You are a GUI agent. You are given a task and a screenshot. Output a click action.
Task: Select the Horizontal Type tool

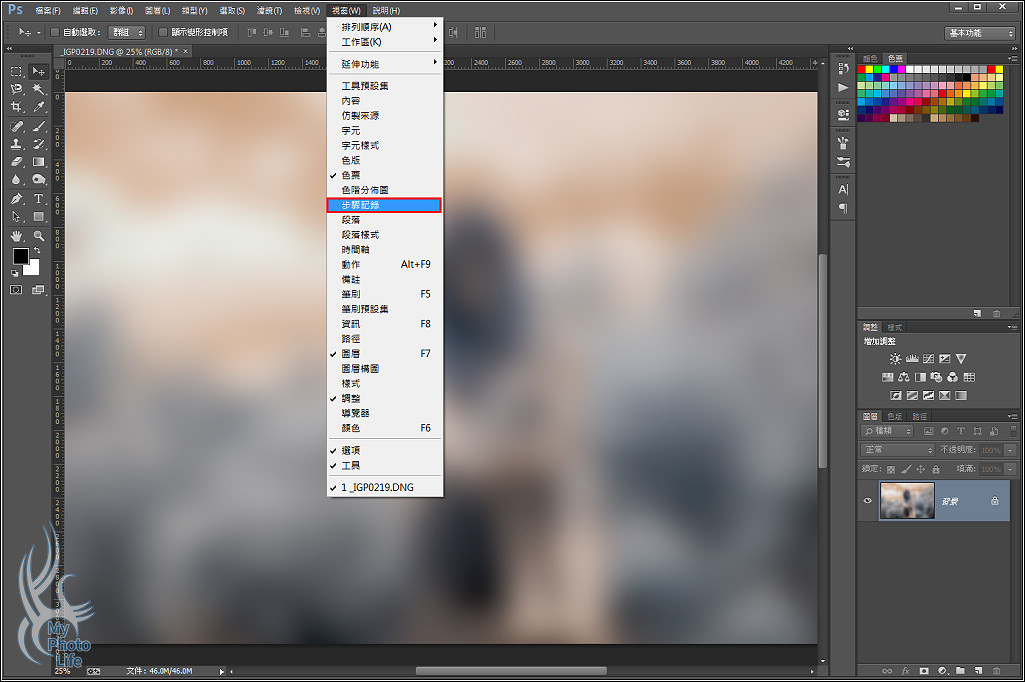[39, 199]
